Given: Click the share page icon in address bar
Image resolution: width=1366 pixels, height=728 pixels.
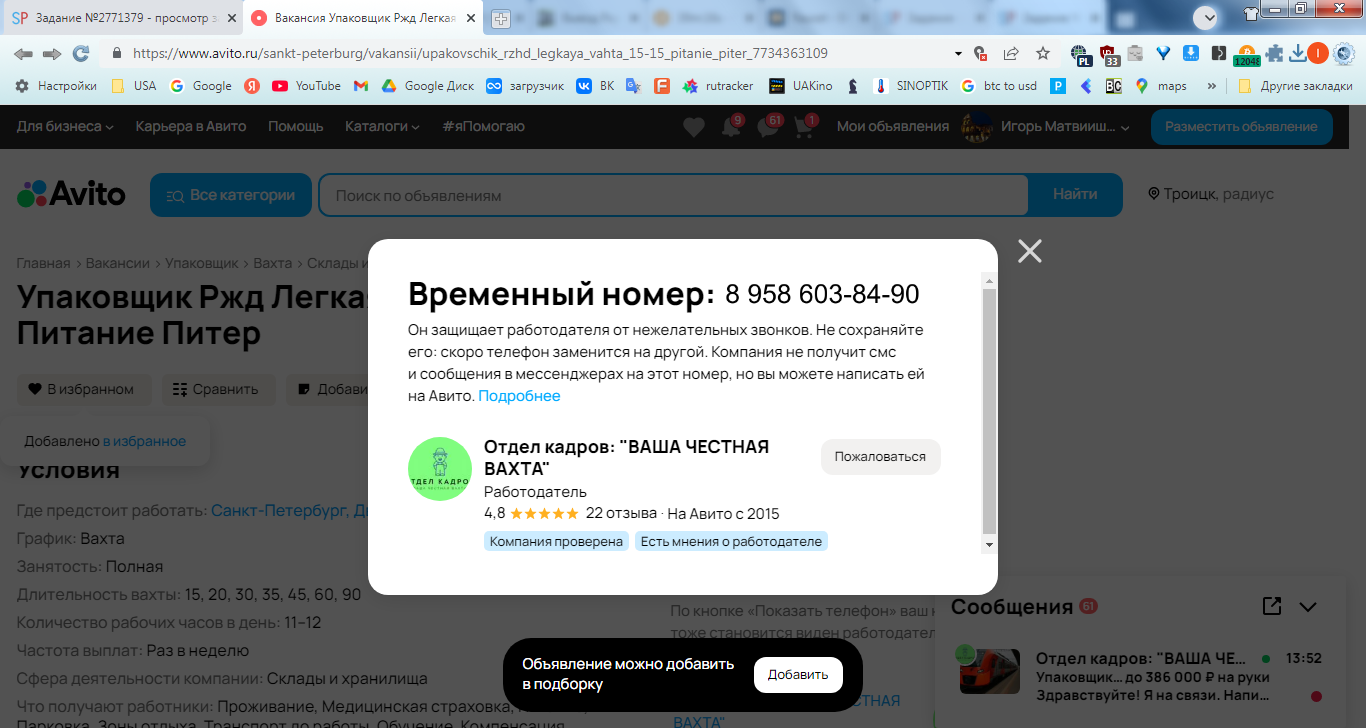Looking at the screenshot, I should (x=1012, y=54).
